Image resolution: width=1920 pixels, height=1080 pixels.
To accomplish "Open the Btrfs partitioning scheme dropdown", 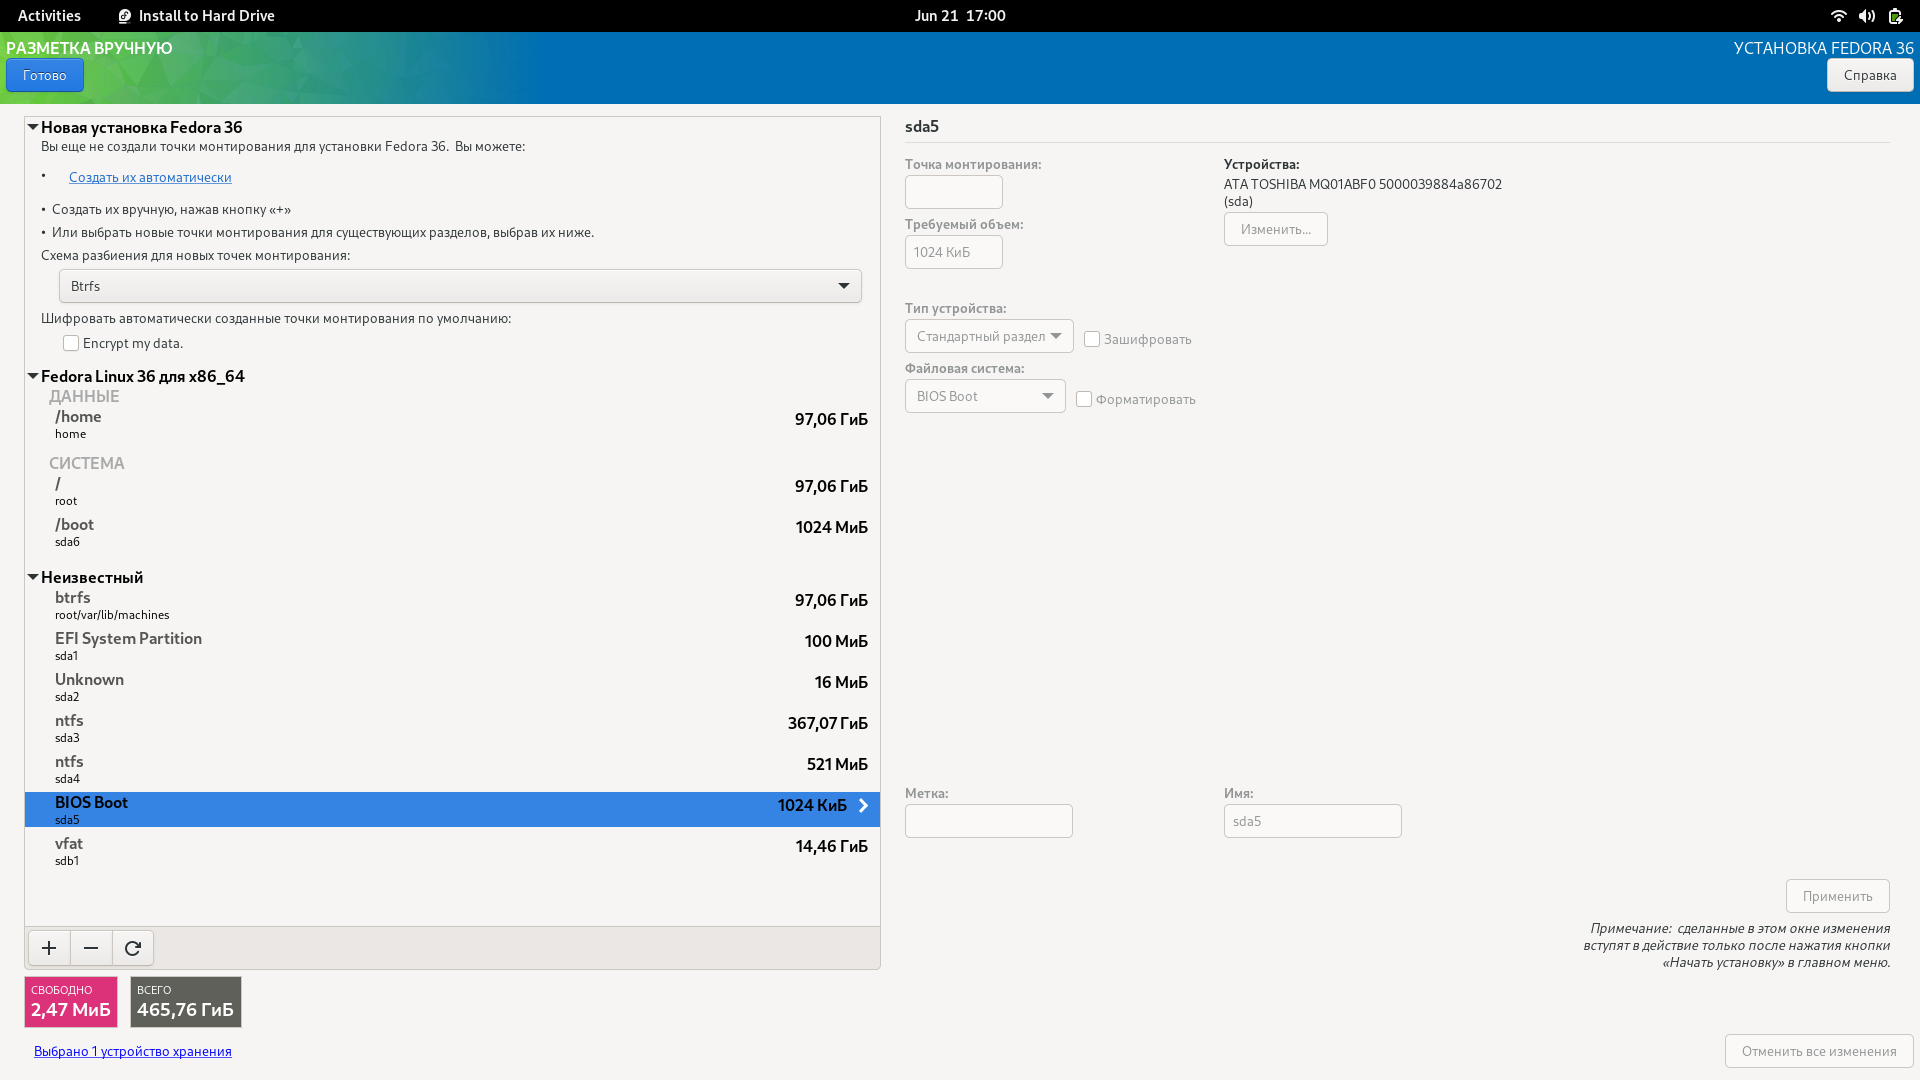I will tap(460, 286).
